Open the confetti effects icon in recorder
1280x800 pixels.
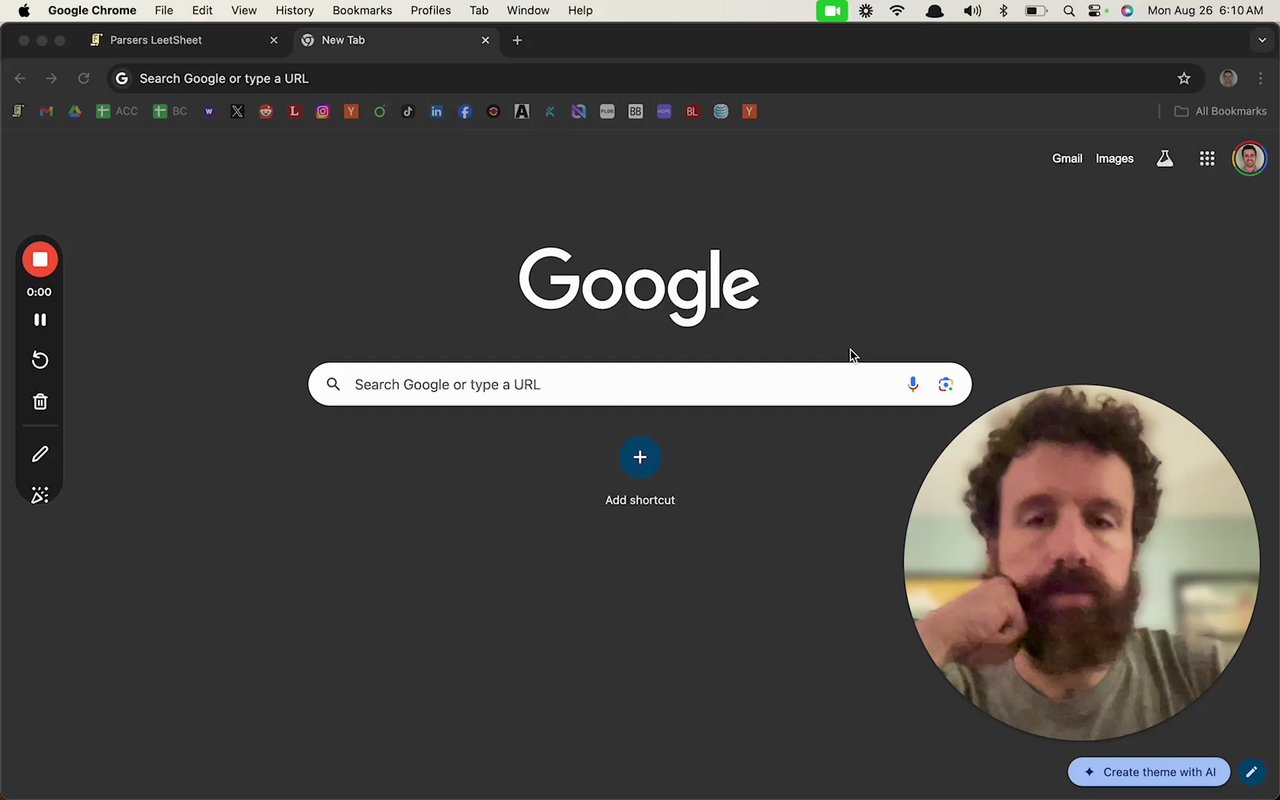click(x=40, y=495)
